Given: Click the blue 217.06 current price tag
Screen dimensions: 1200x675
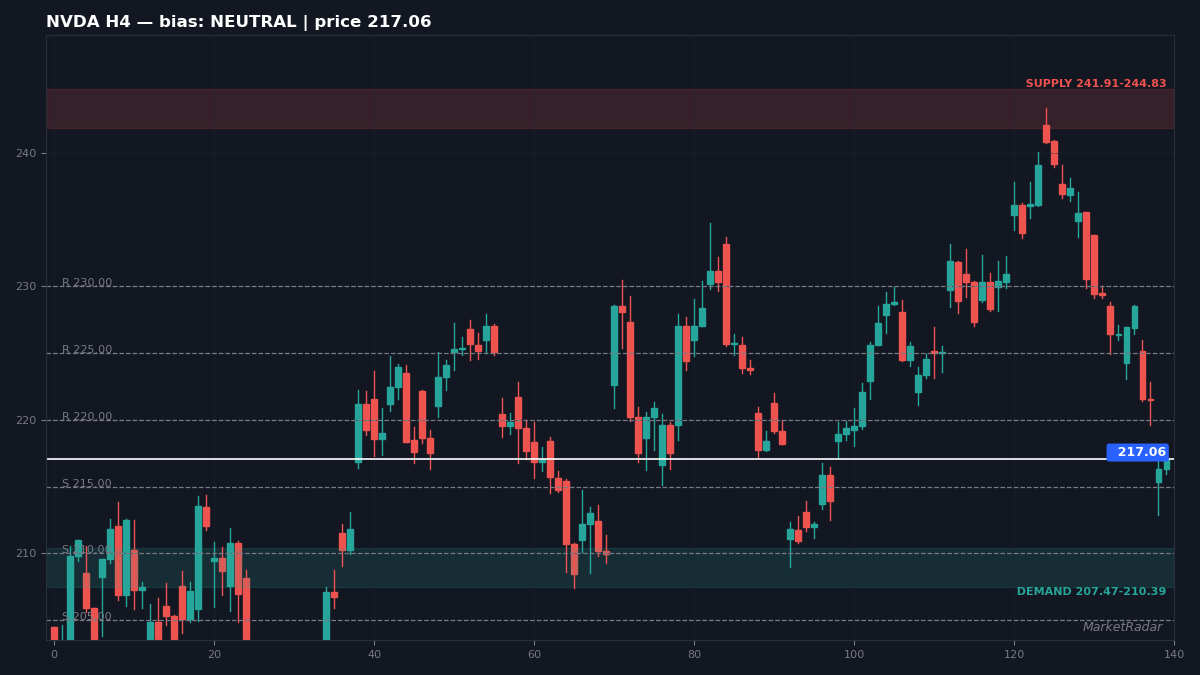Looking at the screenshot, I should point(1138,452).
